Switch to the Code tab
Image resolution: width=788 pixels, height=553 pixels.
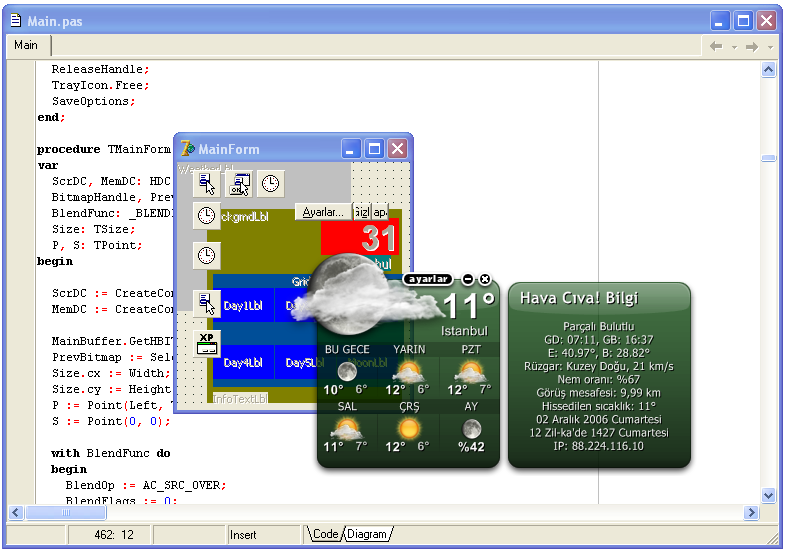coord(325,534)
